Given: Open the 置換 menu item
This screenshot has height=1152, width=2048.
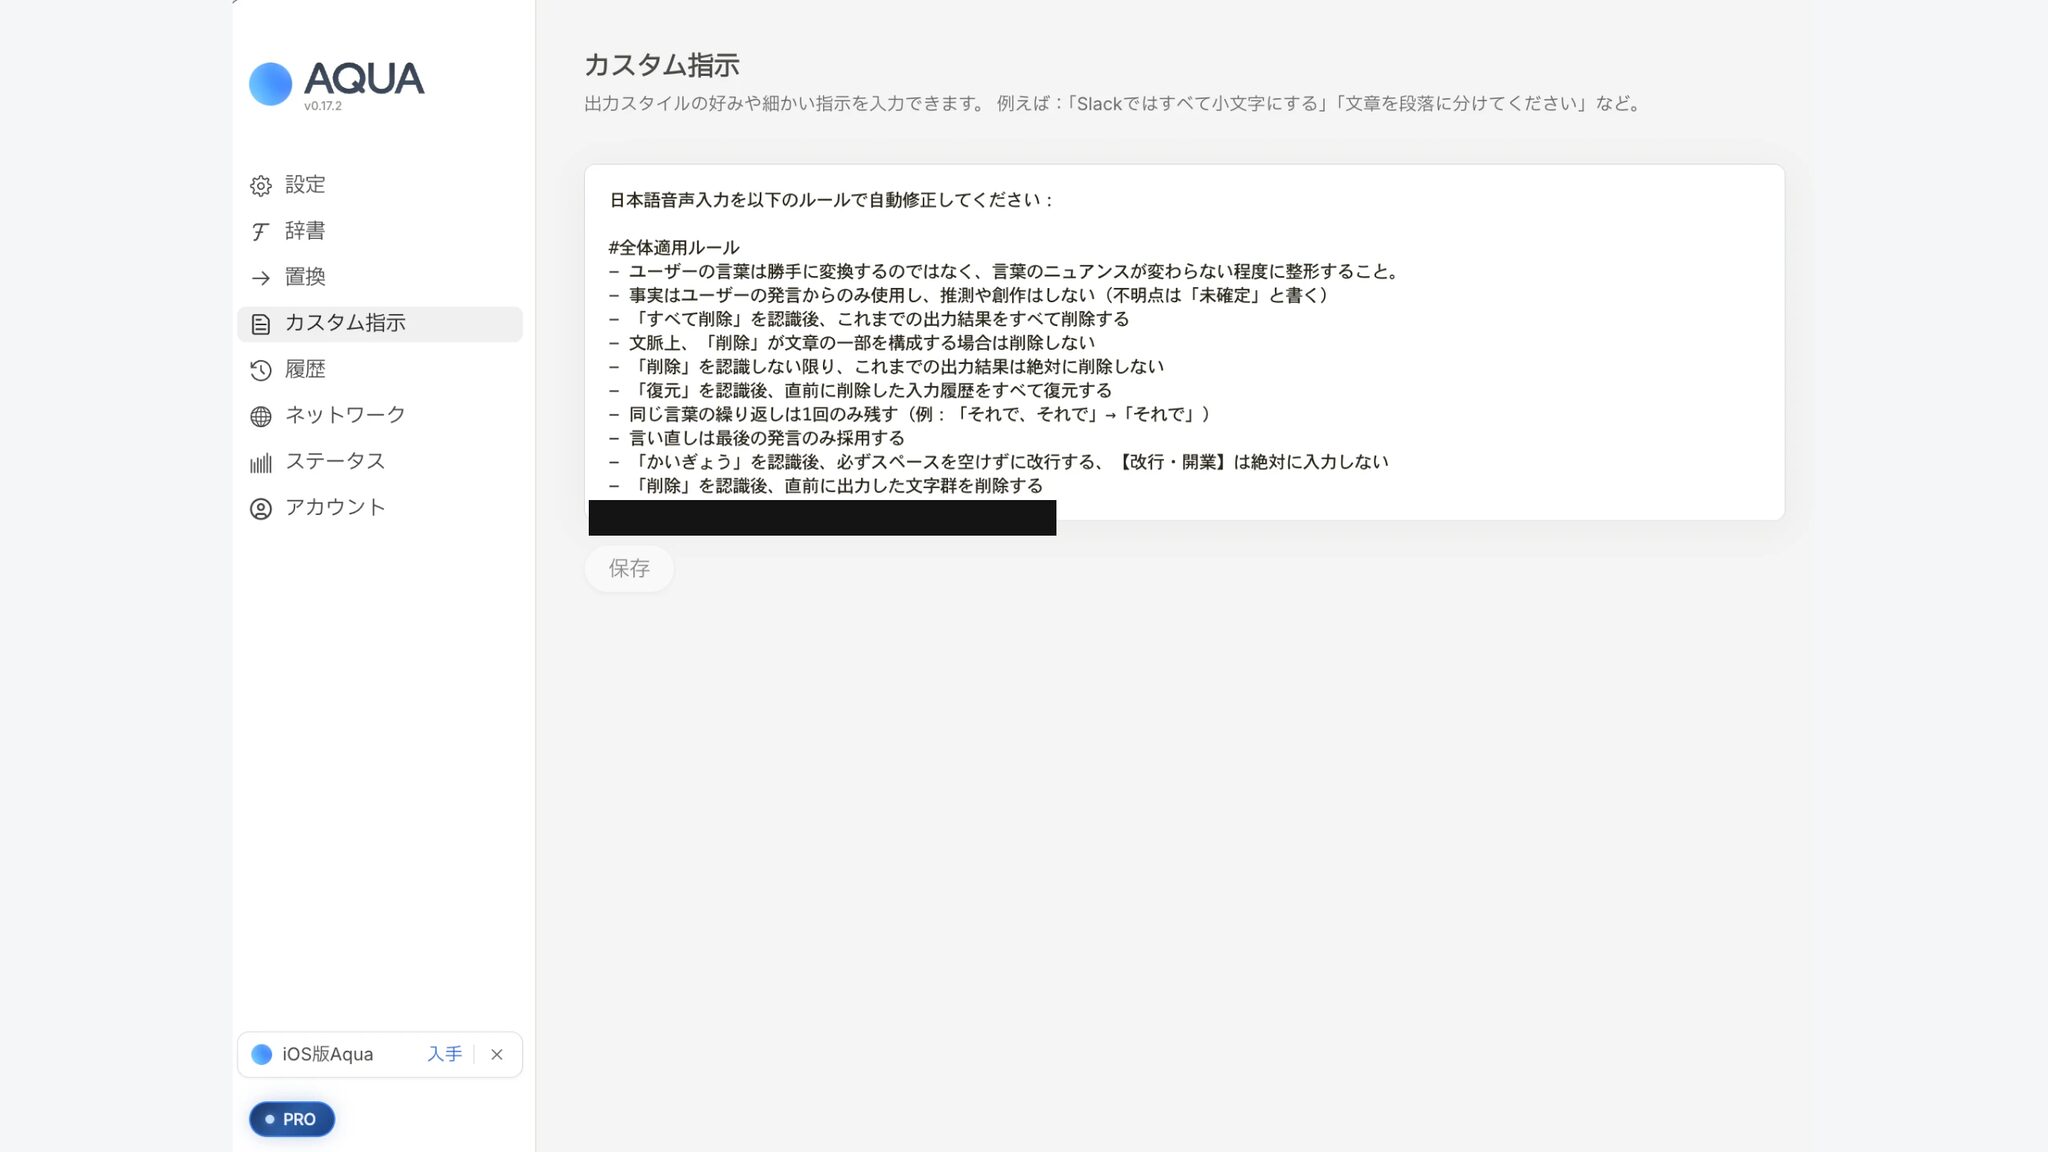Looking at the screenshot, I should [380, 277].
